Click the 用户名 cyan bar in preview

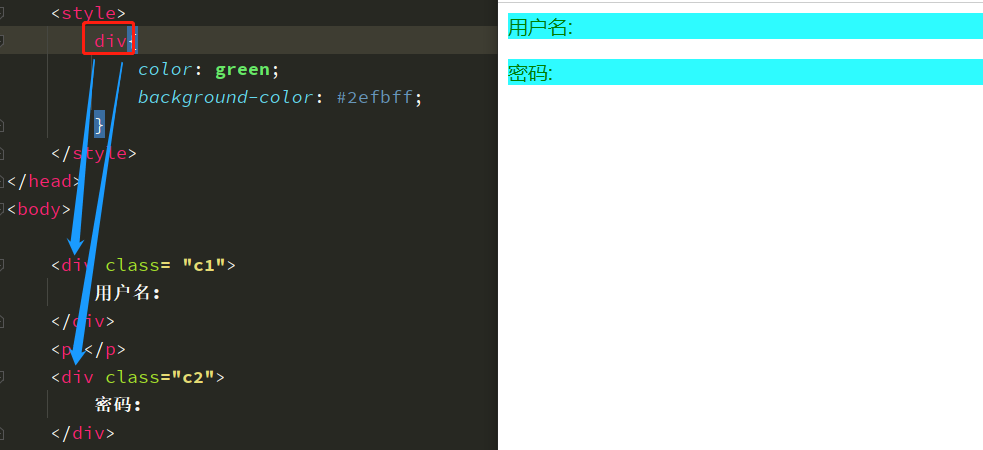point(744,27)
